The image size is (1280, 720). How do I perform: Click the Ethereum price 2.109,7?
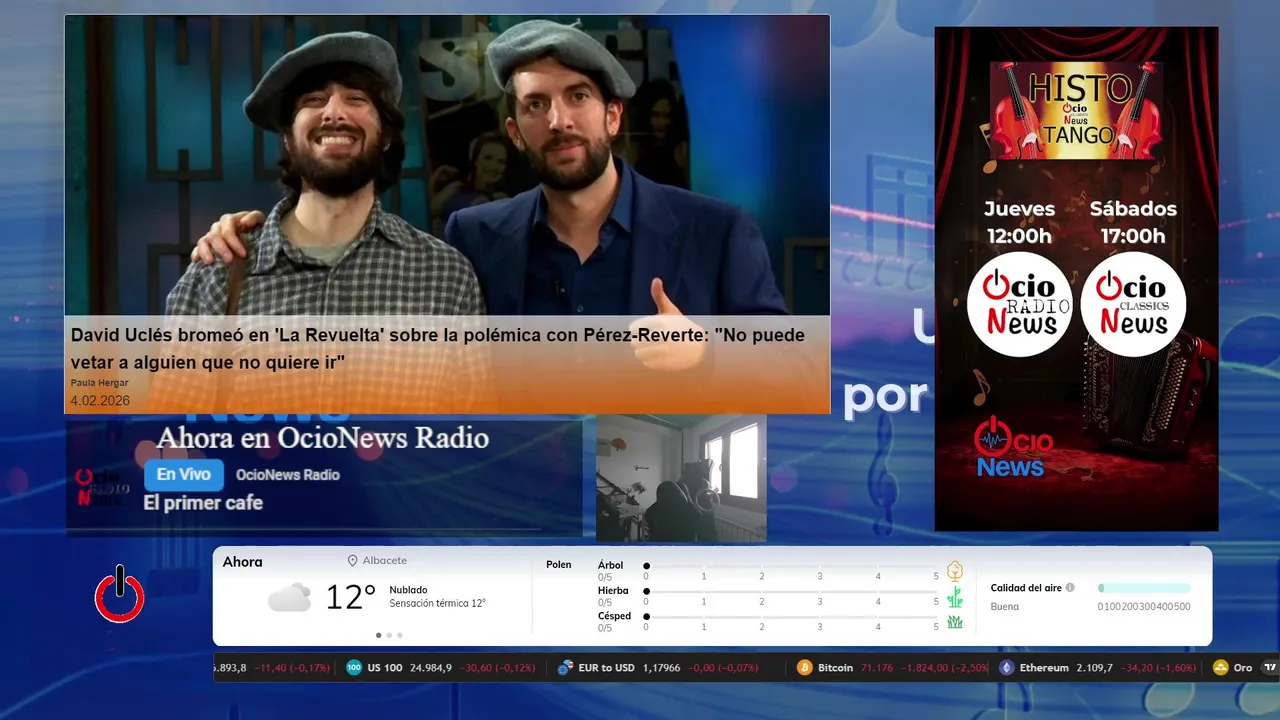pyautogui.click(x=1094, y=668)
